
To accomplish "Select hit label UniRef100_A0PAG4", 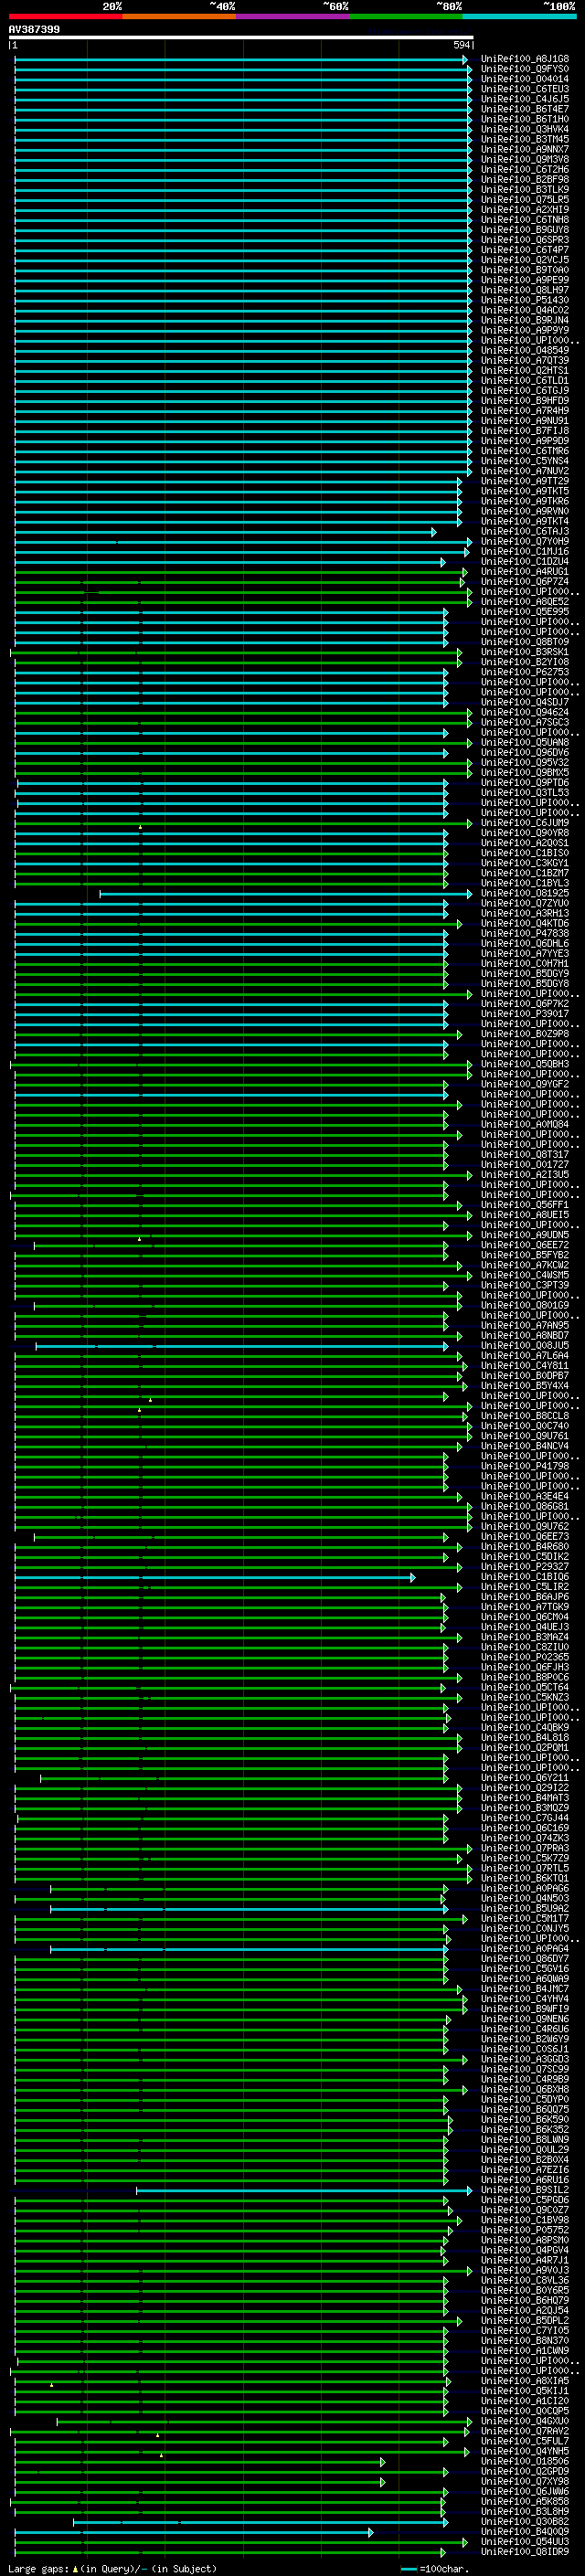I will click(x=525, y=1949).
